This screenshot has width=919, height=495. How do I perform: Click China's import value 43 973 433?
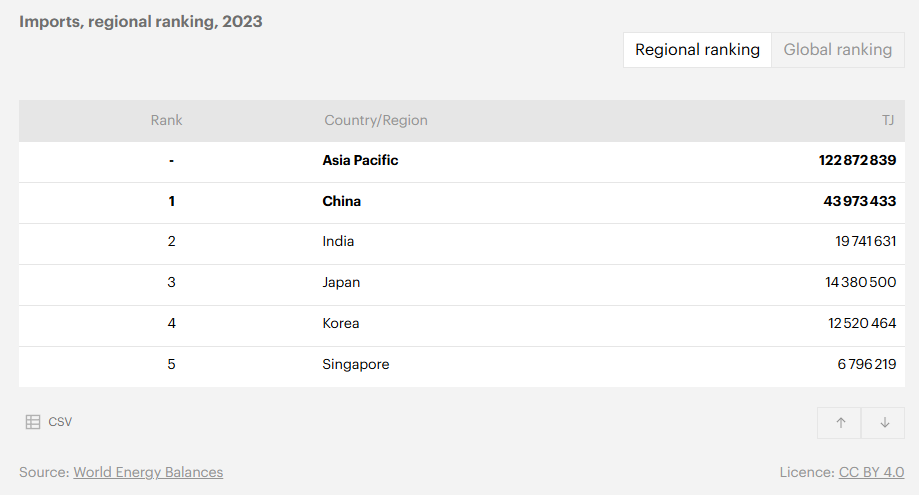pyautogui.click(x=859, y=201)
